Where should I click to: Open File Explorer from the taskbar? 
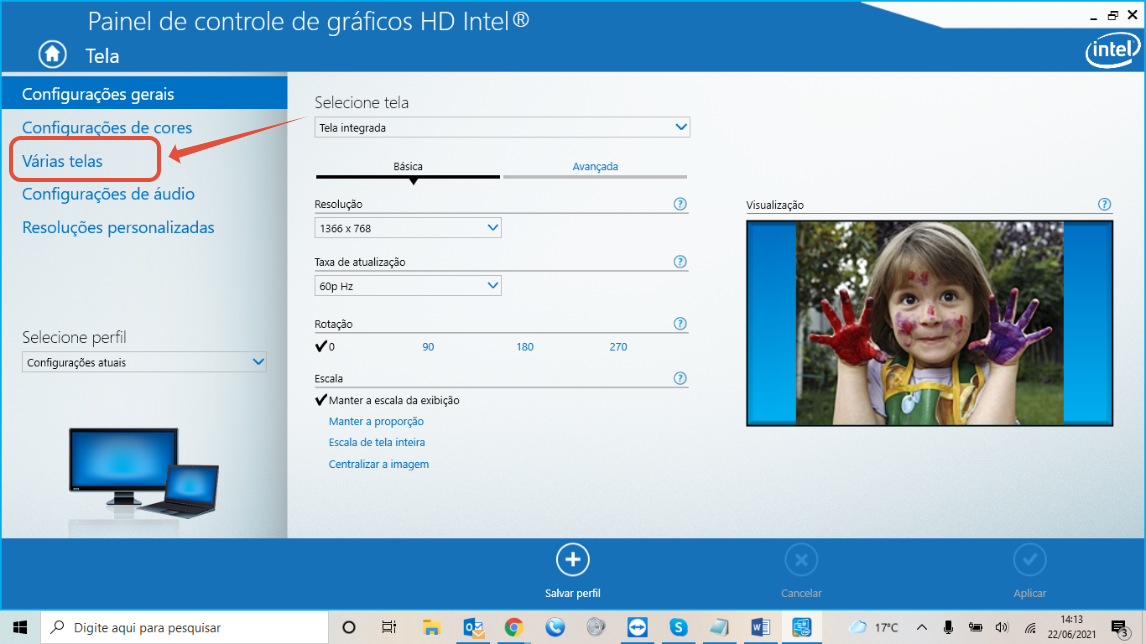click(x=431, y=627)
